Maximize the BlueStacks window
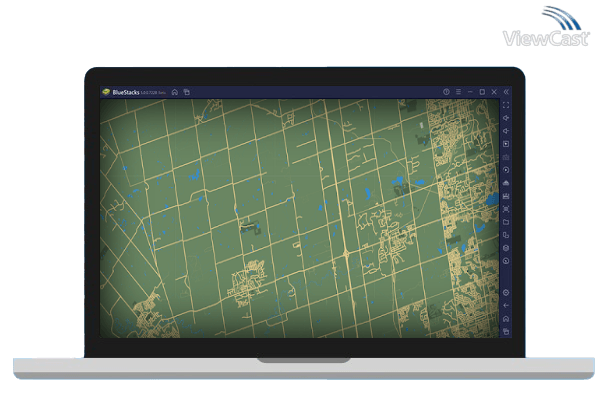 pos(482,92)
